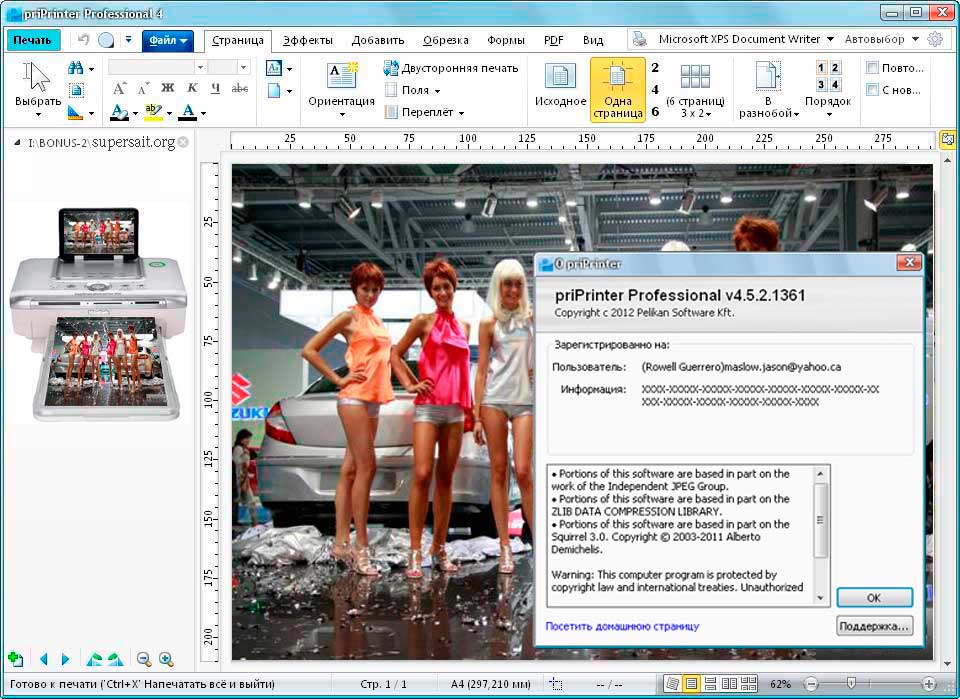Open the Добавить tab
Image resolution: width=960 pixels, height=699 pixels.
378,40
